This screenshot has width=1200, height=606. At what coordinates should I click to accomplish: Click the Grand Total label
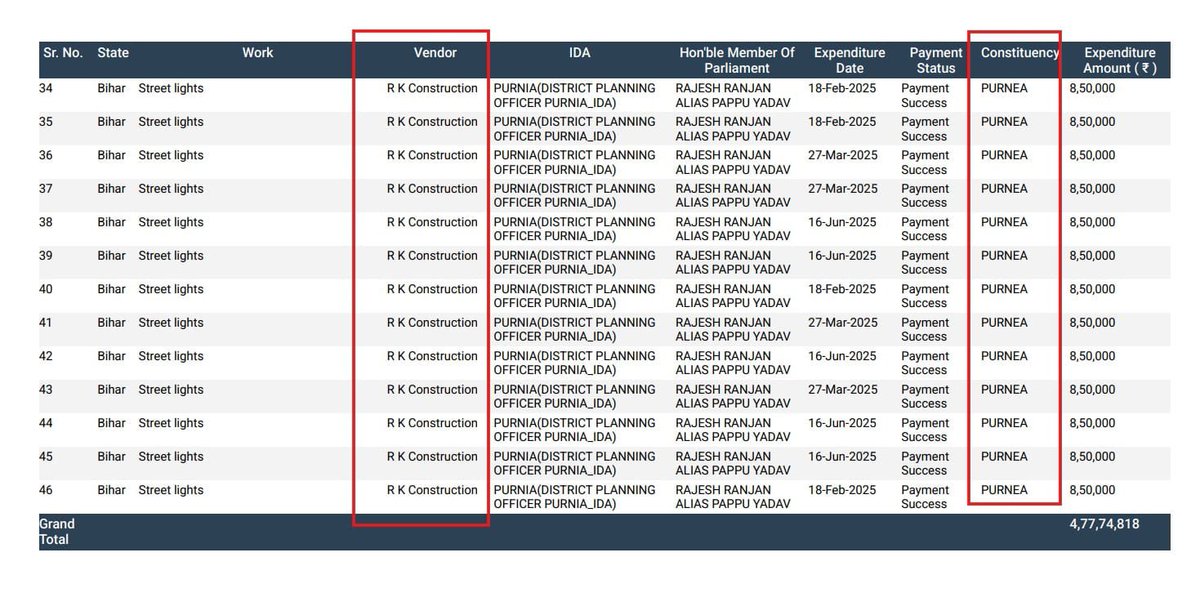57,532
